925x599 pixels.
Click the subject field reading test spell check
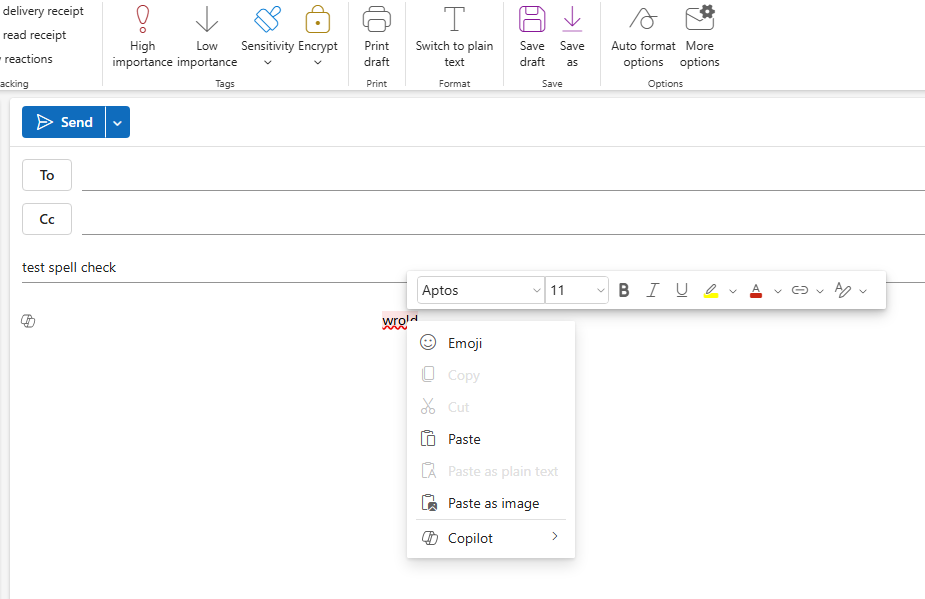tap(70, 267)
